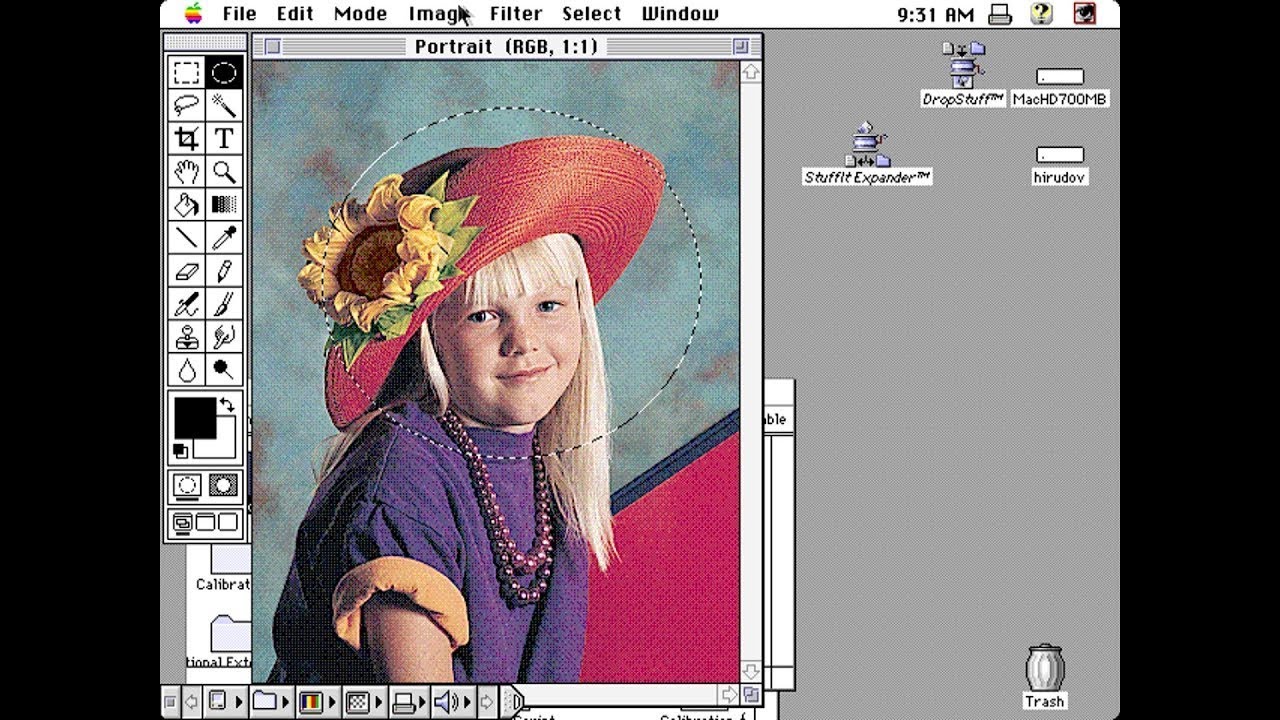This screenshot has width=1280, height=720.
Task: Click the Portrait window scroll down arrow
Action: pos(751,671)
